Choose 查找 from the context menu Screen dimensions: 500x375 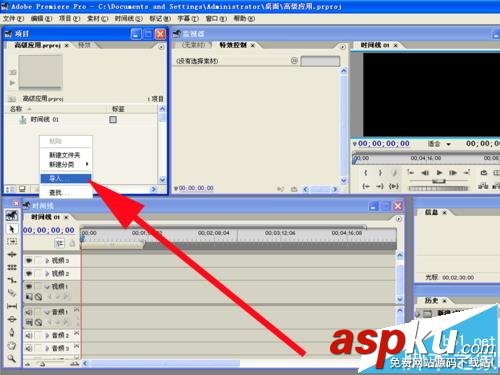coord(66,193)
